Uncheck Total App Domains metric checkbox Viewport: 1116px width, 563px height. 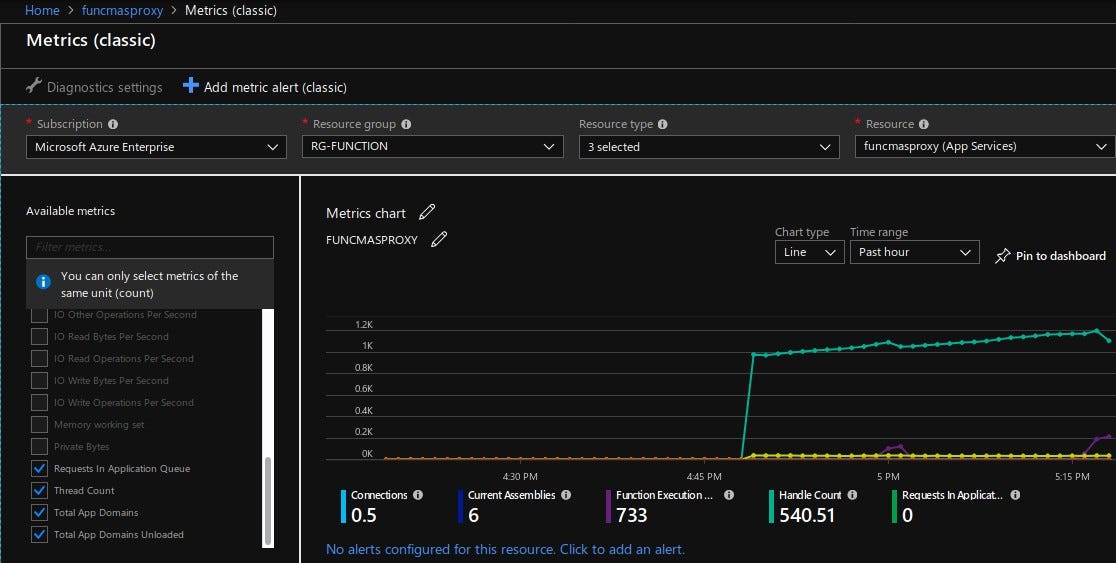tap(39, 512)
